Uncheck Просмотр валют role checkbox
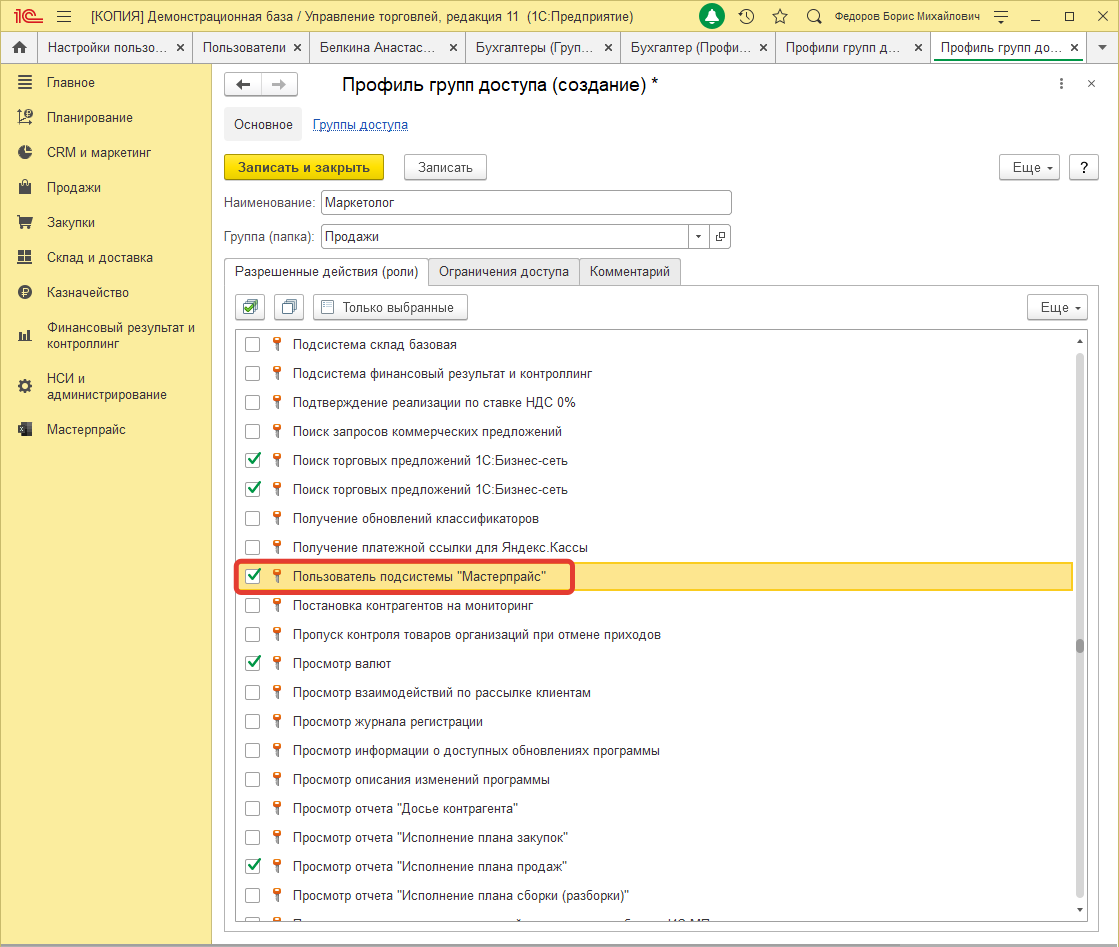The height and width of the screenshot is (947, 1119). pyautogui.click(x=253, y=663)
